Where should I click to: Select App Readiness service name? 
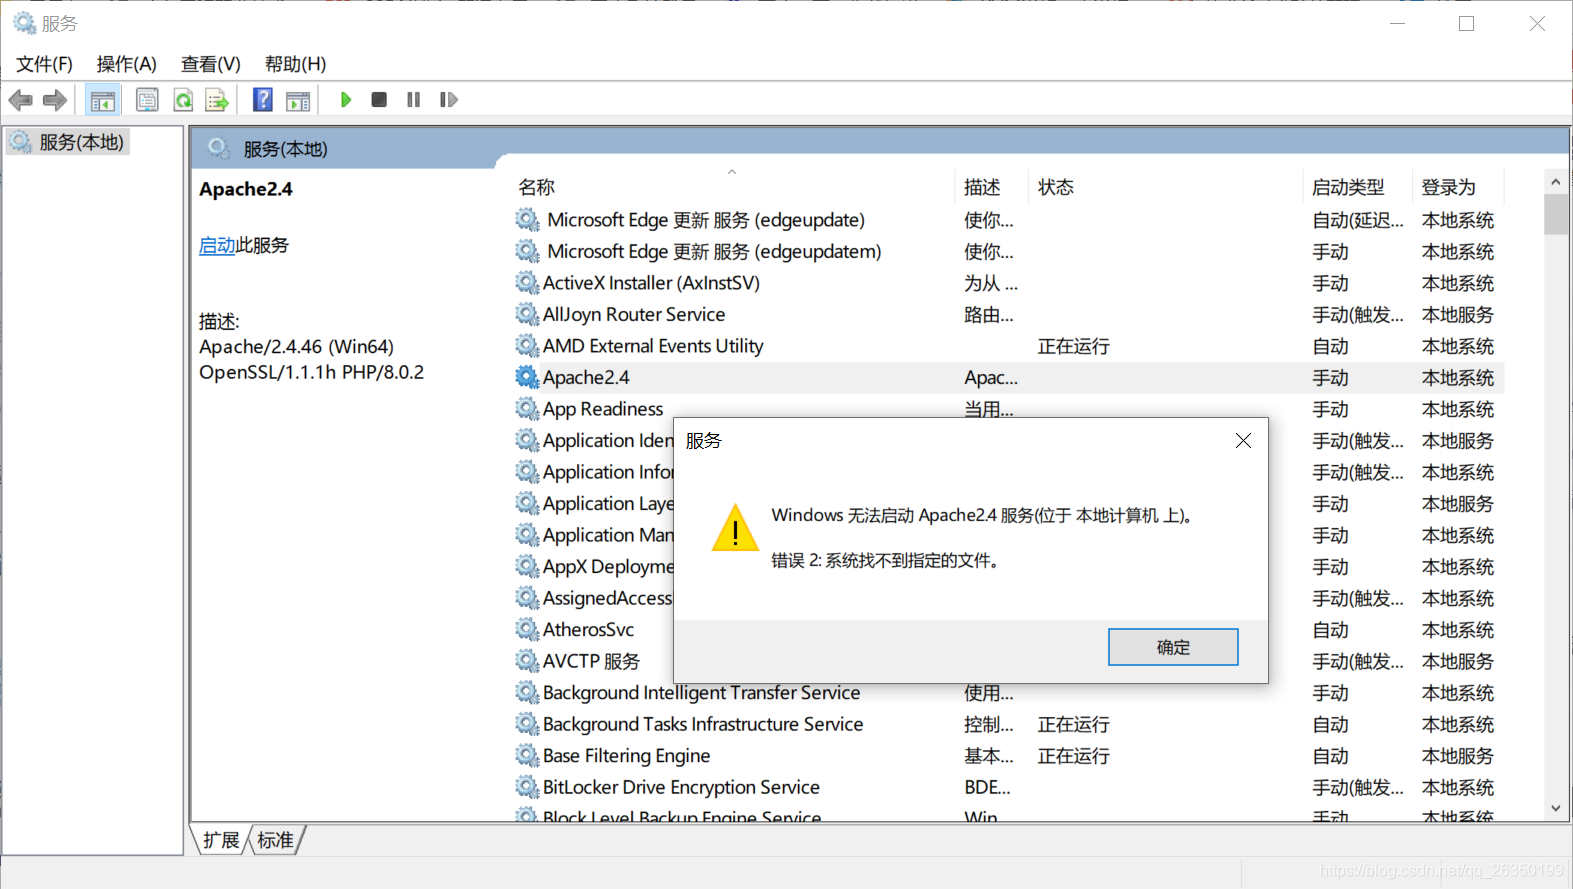pos(603,409)
